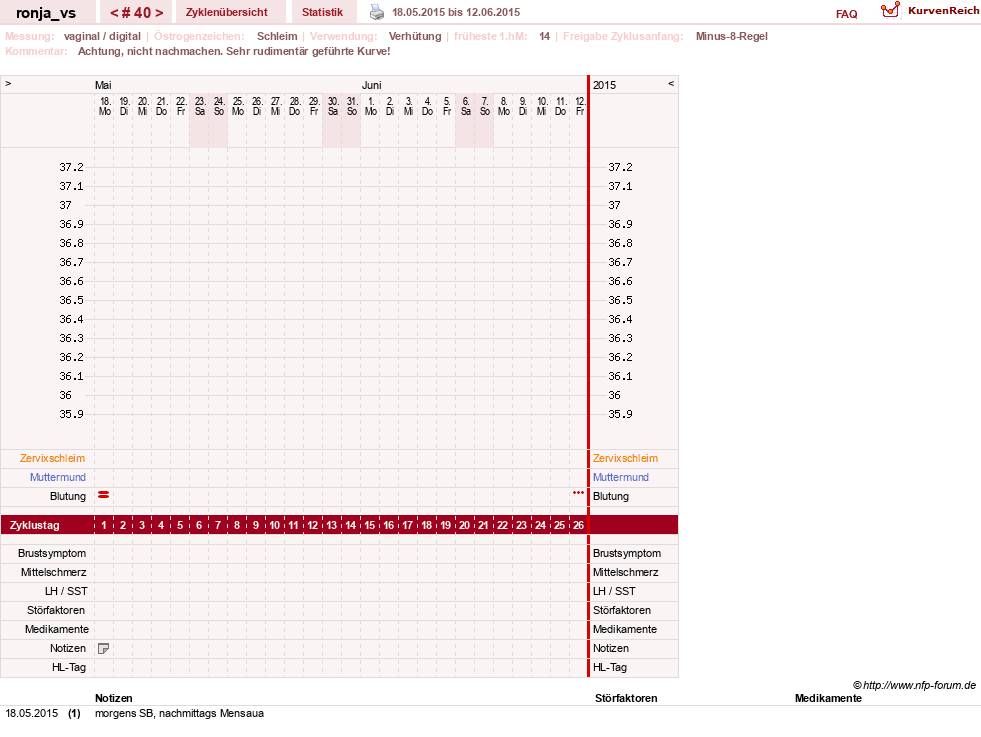981x737 pixels.
Task: Click the date range 18.05.2015 bis 12.06.2015
Action: coord(455,12)
